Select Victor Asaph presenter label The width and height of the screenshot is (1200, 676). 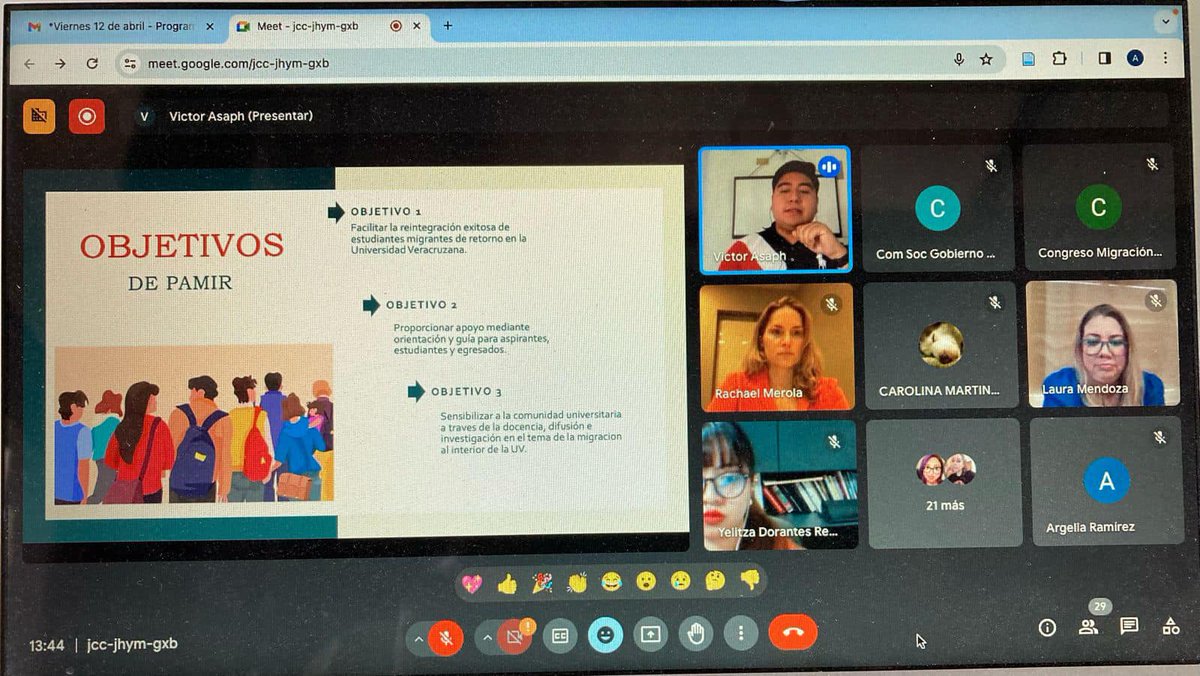[x=240, y=116]
